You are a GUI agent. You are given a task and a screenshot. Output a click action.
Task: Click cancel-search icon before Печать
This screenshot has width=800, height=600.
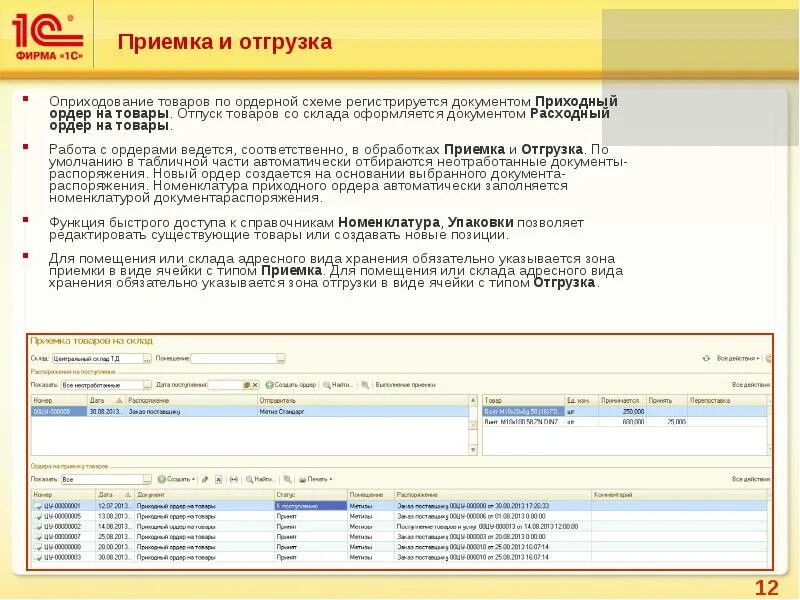288,479
